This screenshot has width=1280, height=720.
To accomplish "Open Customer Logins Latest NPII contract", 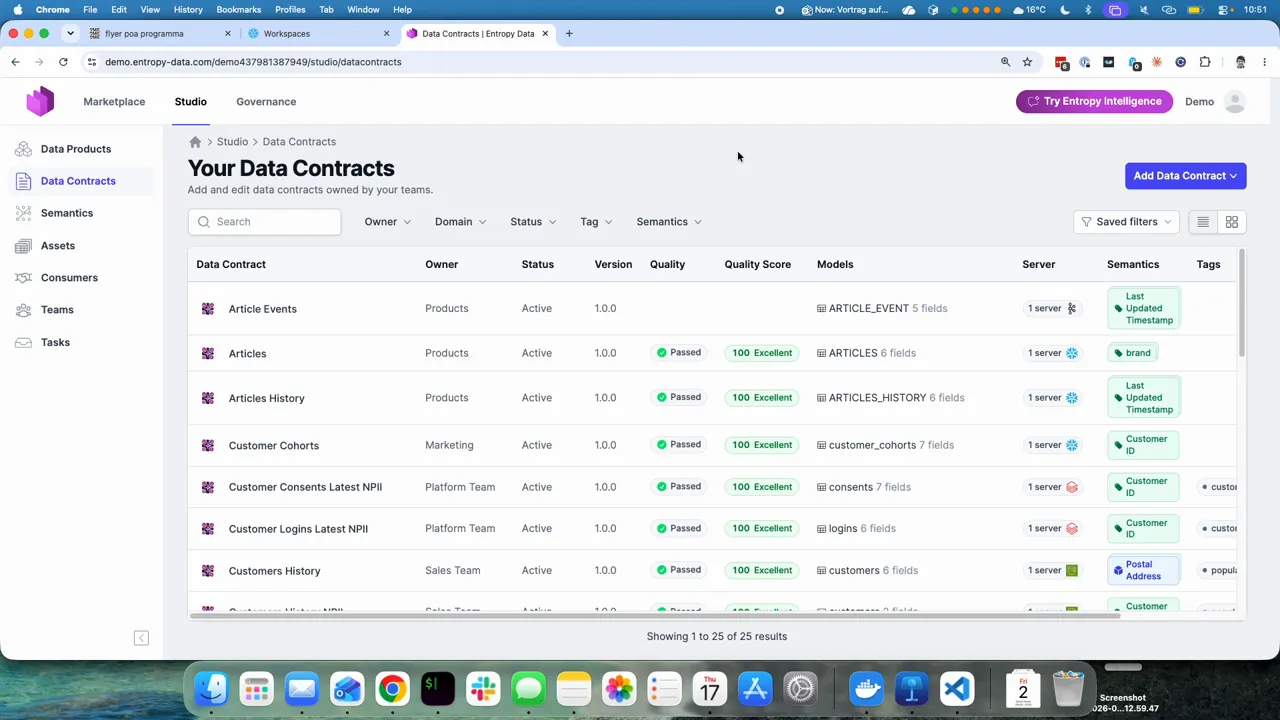I will (298, 529).
